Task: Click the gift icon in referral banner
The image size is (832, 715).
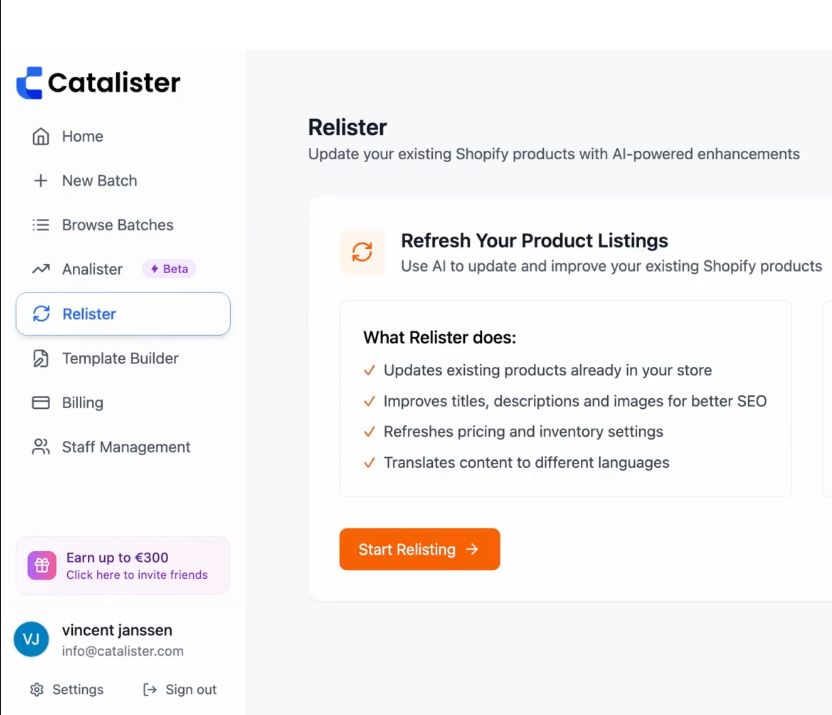Action: [42, 566]
